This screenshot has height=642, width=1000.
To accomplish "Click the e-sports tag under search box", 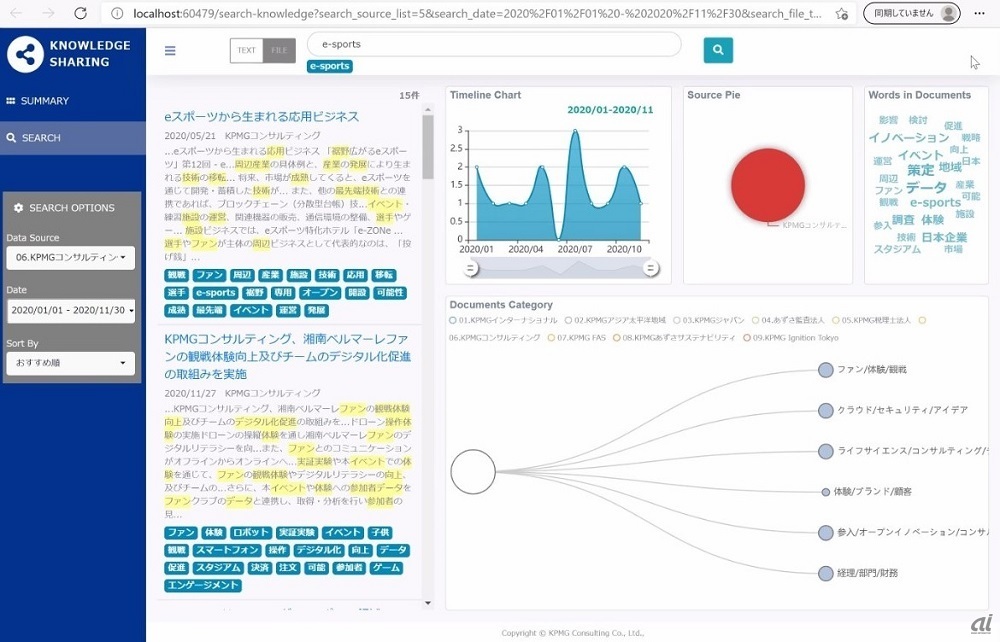I will click(330, 66).
